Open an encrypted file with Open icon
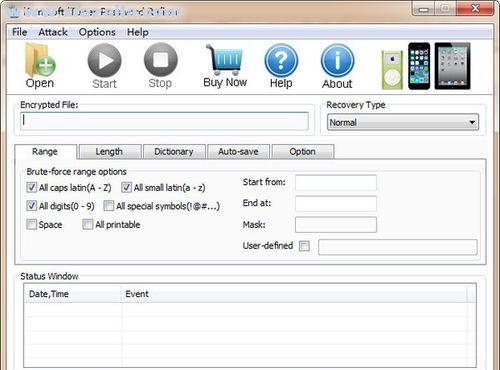 coord(40,65)
